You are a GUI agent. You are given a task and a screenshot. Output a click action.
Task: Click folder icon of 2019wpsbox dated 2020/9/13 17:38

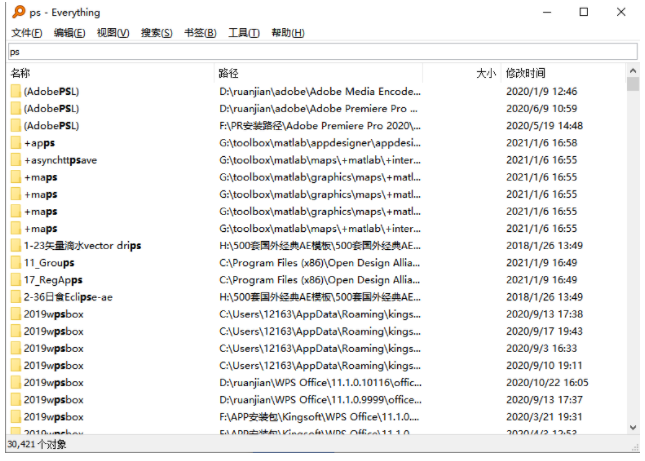16,314
